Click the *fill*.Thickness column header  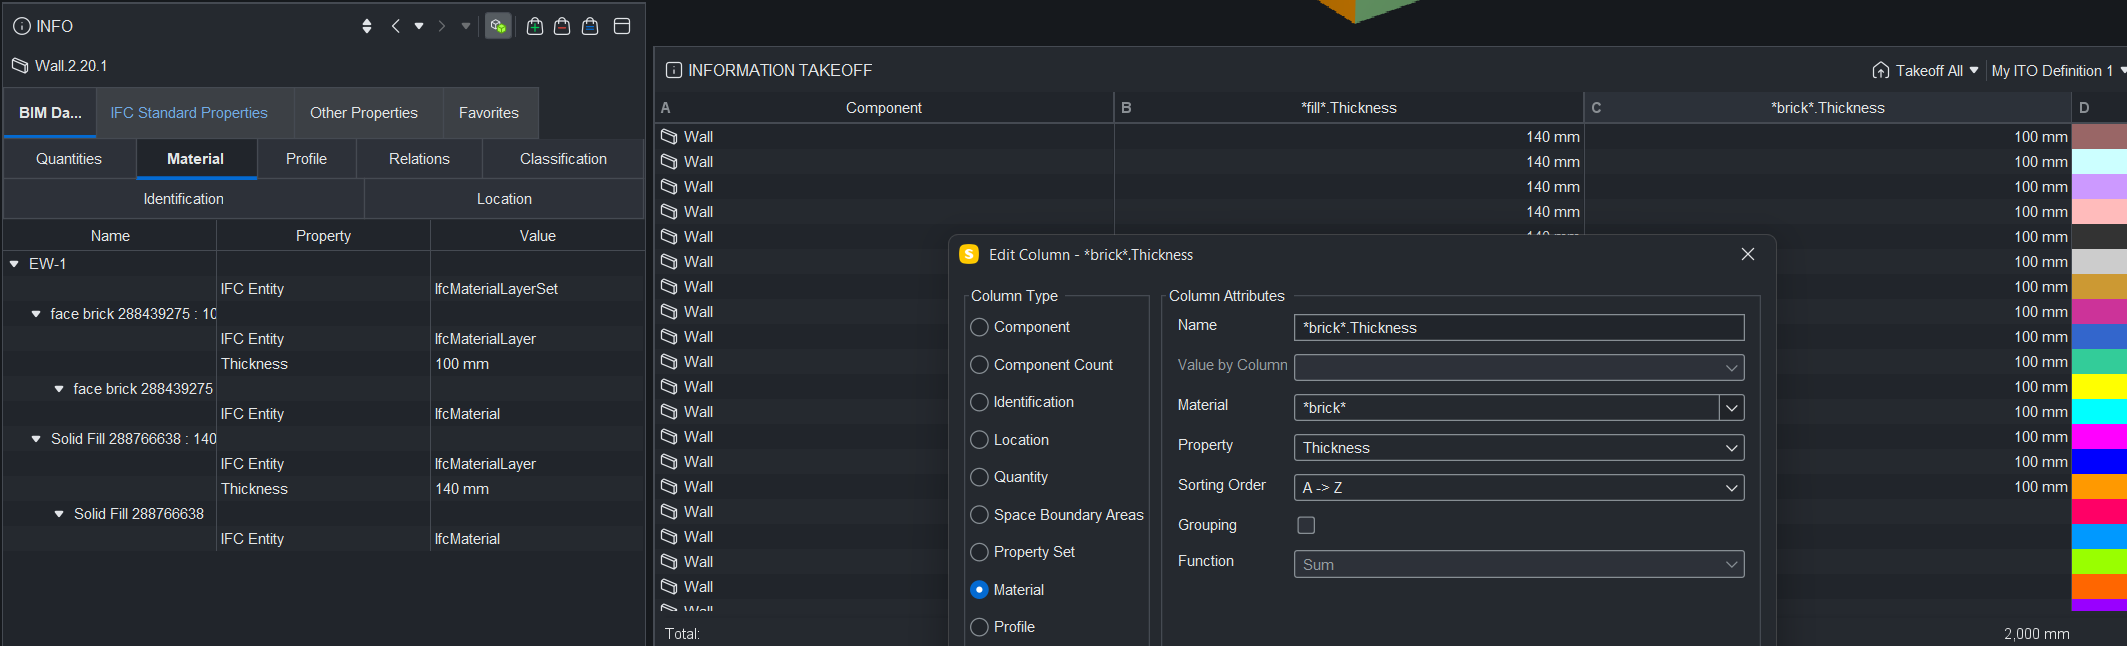pos(1349,108)
